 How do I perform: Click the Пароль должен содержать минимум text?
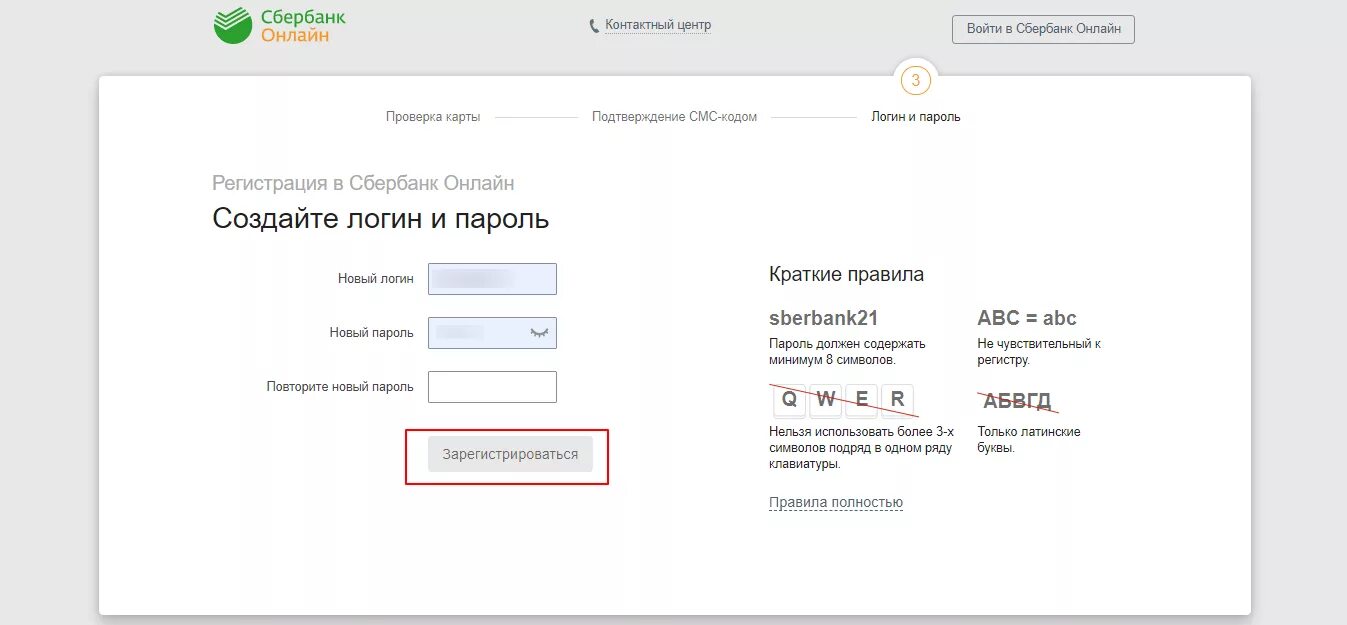pos(847,351)
